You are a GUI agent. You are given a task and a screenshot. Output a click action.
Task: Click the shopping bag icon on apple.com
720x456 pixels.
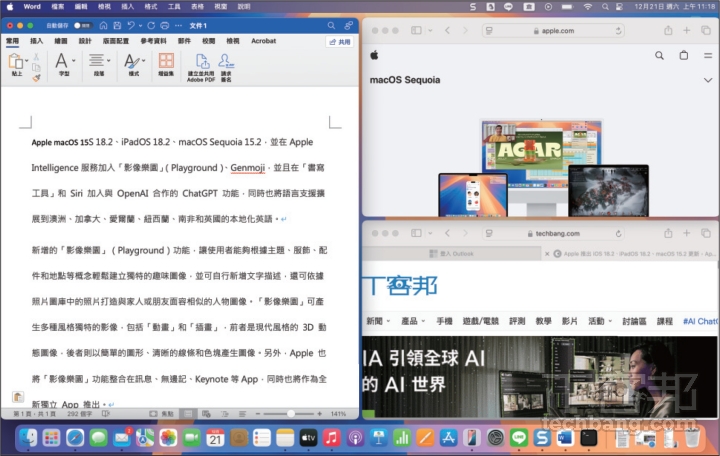click(x=684, y=55)
